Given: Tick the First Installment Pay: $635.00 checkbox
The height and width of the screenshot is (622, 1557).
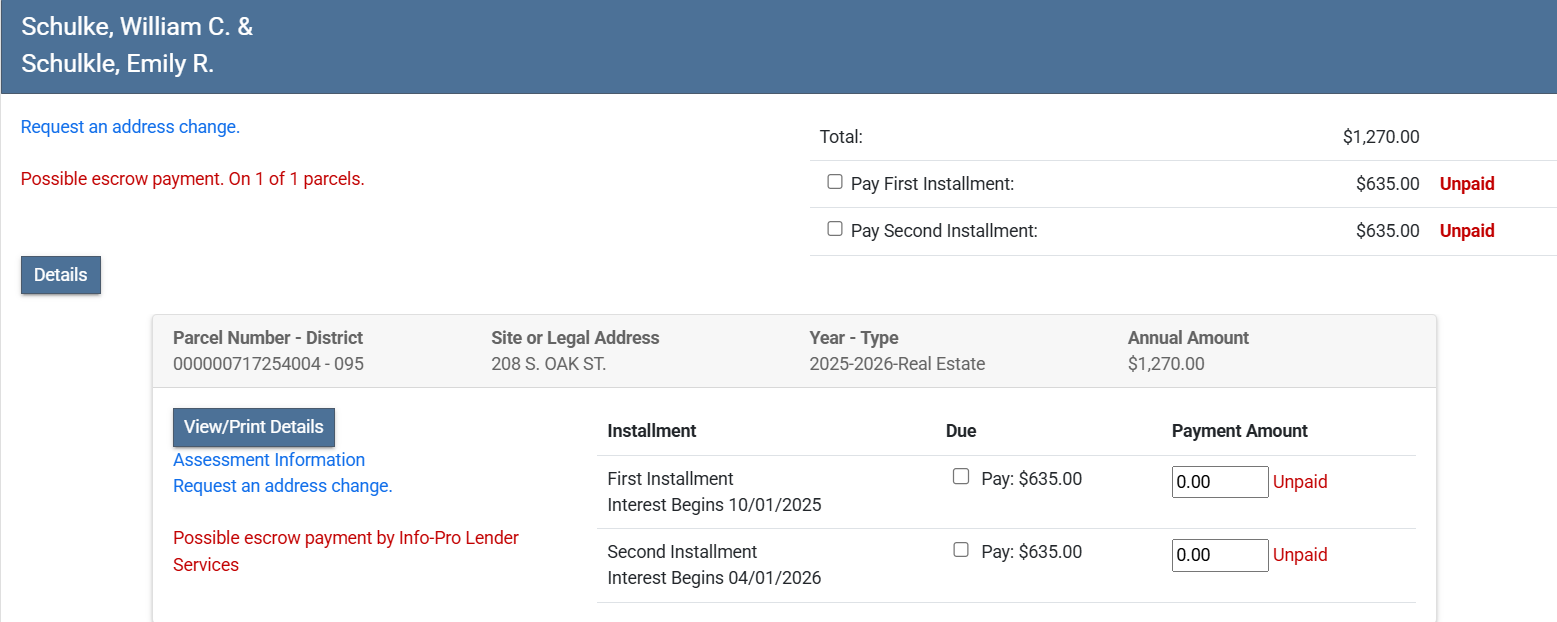Looking at the screenshot, I should 961,477.
